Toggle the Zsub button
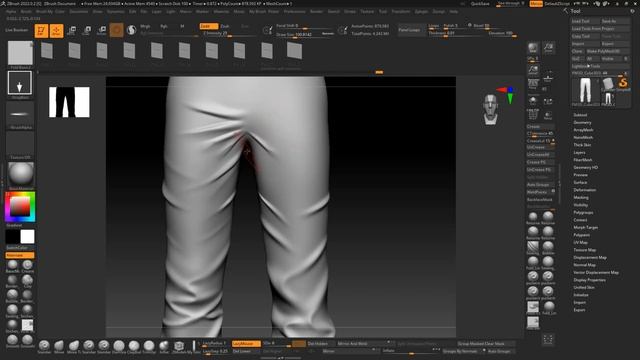Viewport: 640px width, 360px height. pyautogui.click(x=225, y=26)
